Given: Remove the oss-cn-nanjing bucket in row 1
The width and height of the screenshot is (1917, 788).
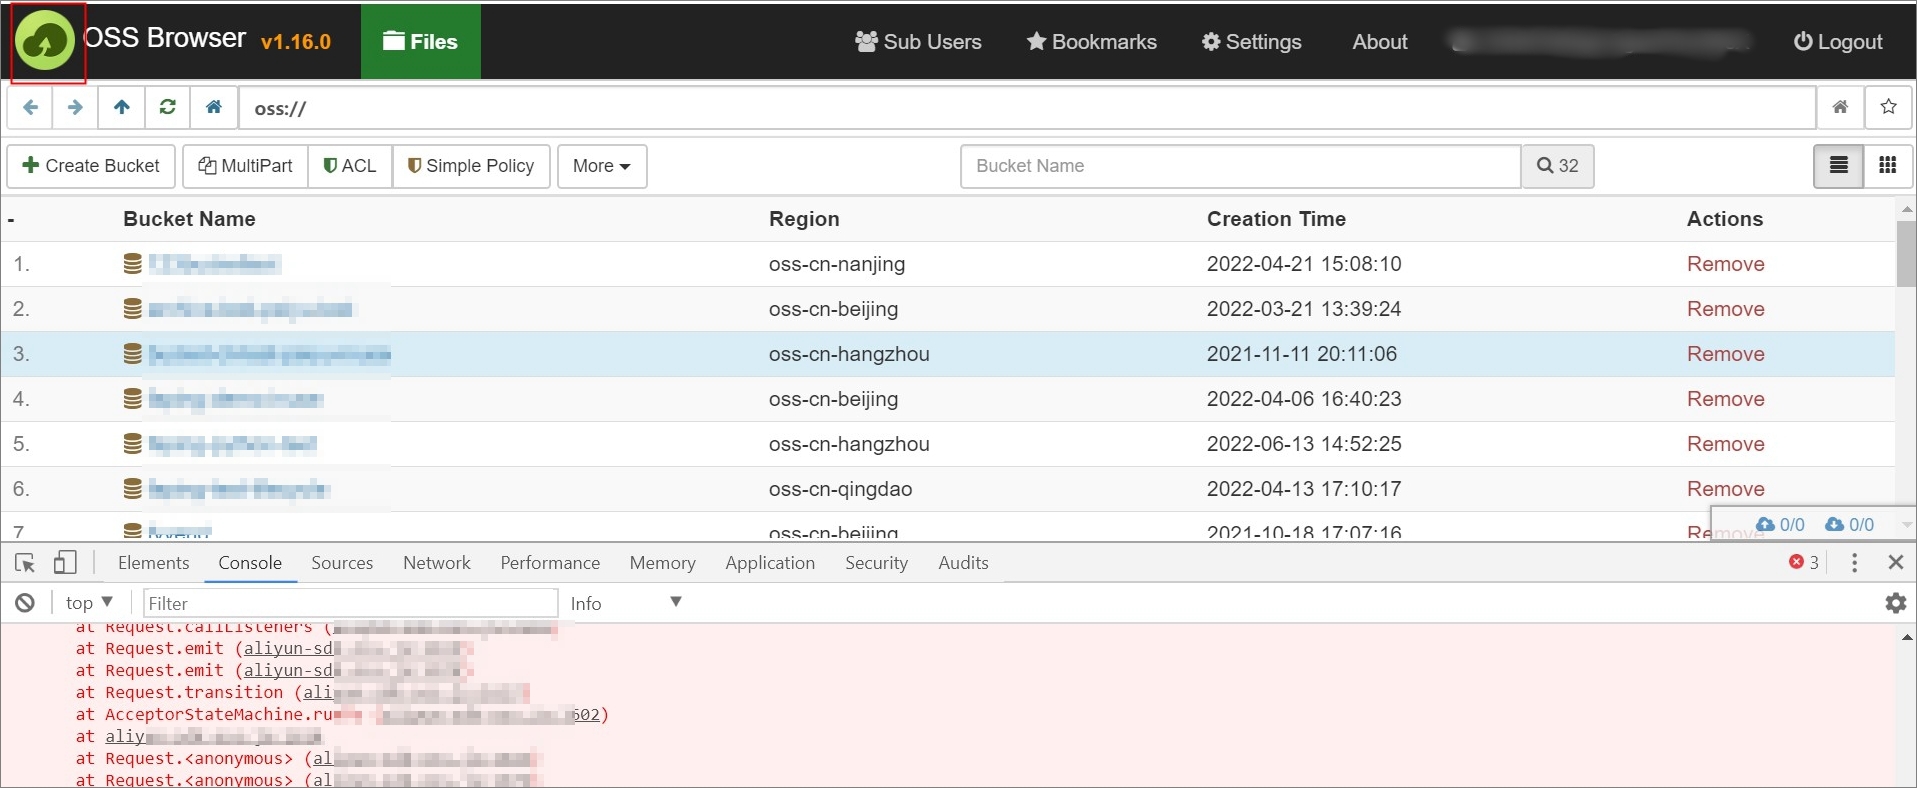Looking at the screenshot, I should click(1725, 264).
